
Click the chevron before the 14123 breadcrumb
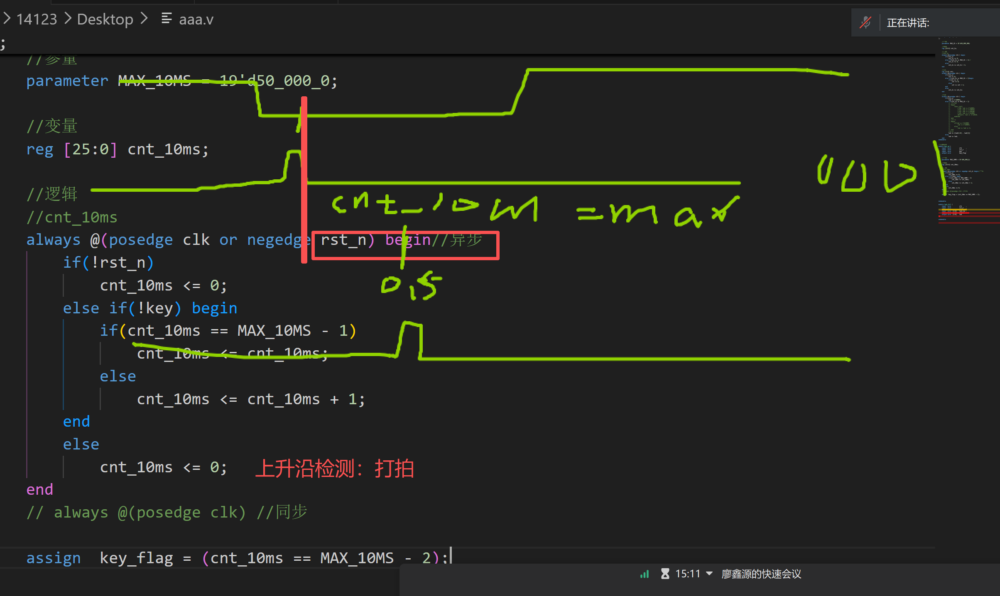[6, 19]
